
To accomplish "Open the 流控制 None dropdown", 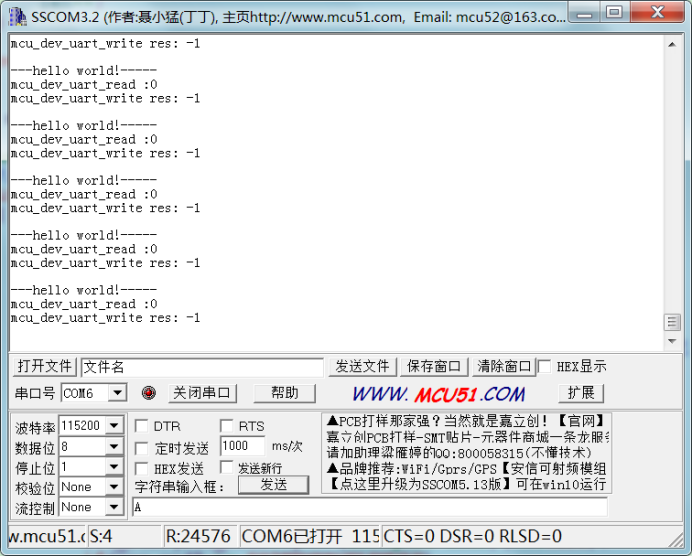I will point(114,507).
